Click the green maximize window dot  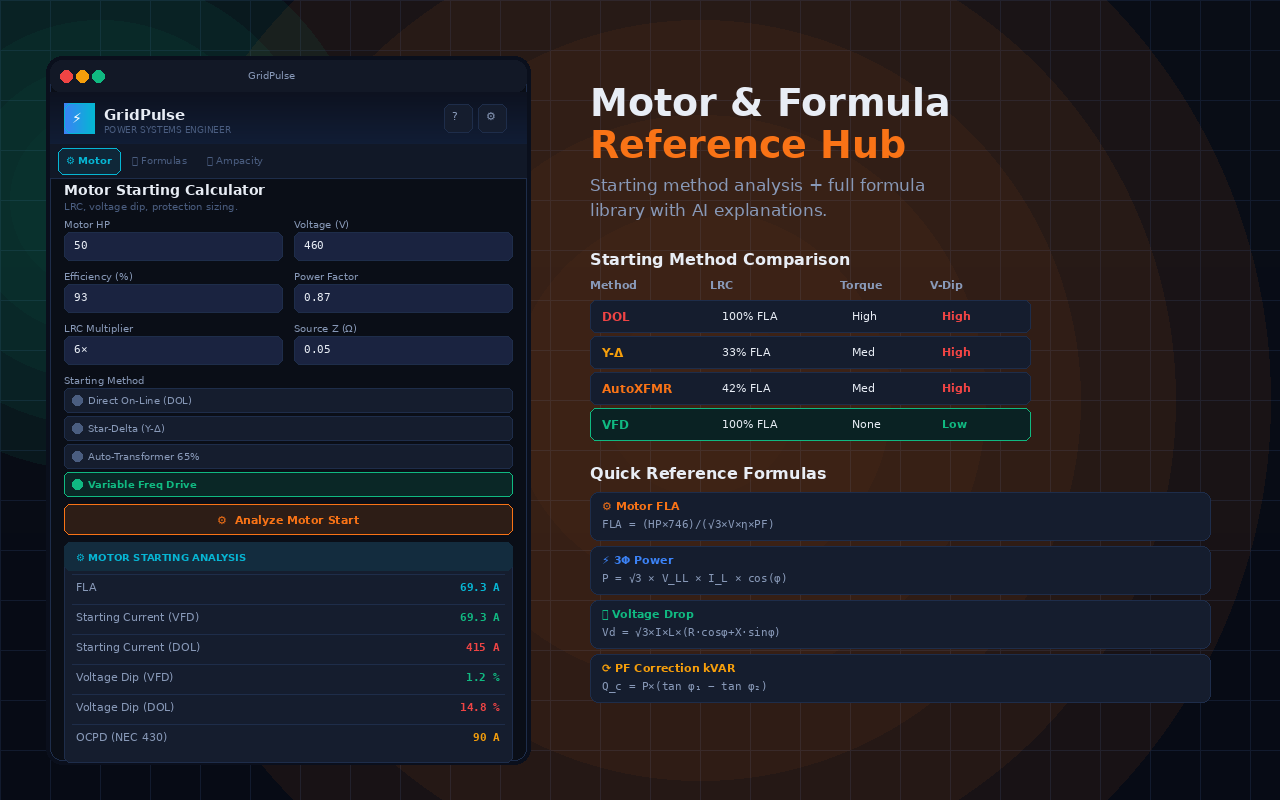(99, 76)
